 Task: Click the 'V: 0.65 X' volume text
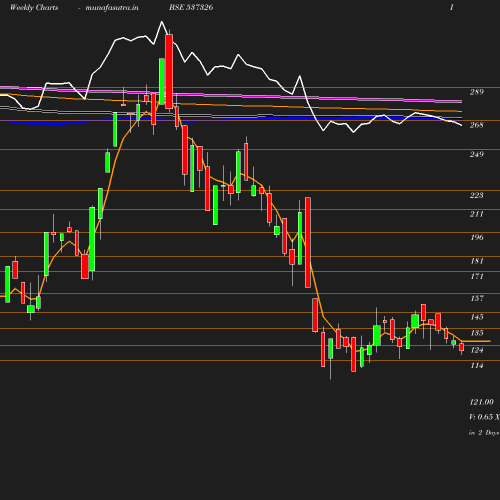[x=484, y=417]
